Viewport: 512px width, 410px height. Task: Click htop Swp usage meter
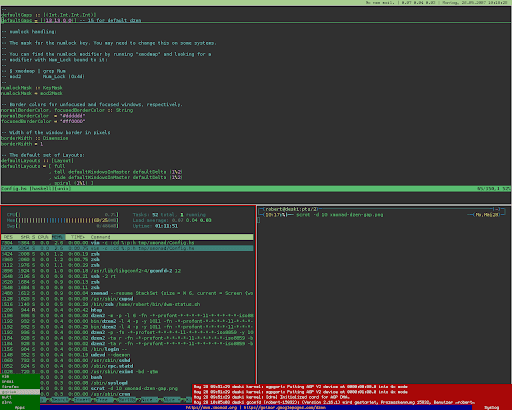click(x=63, y=226)
